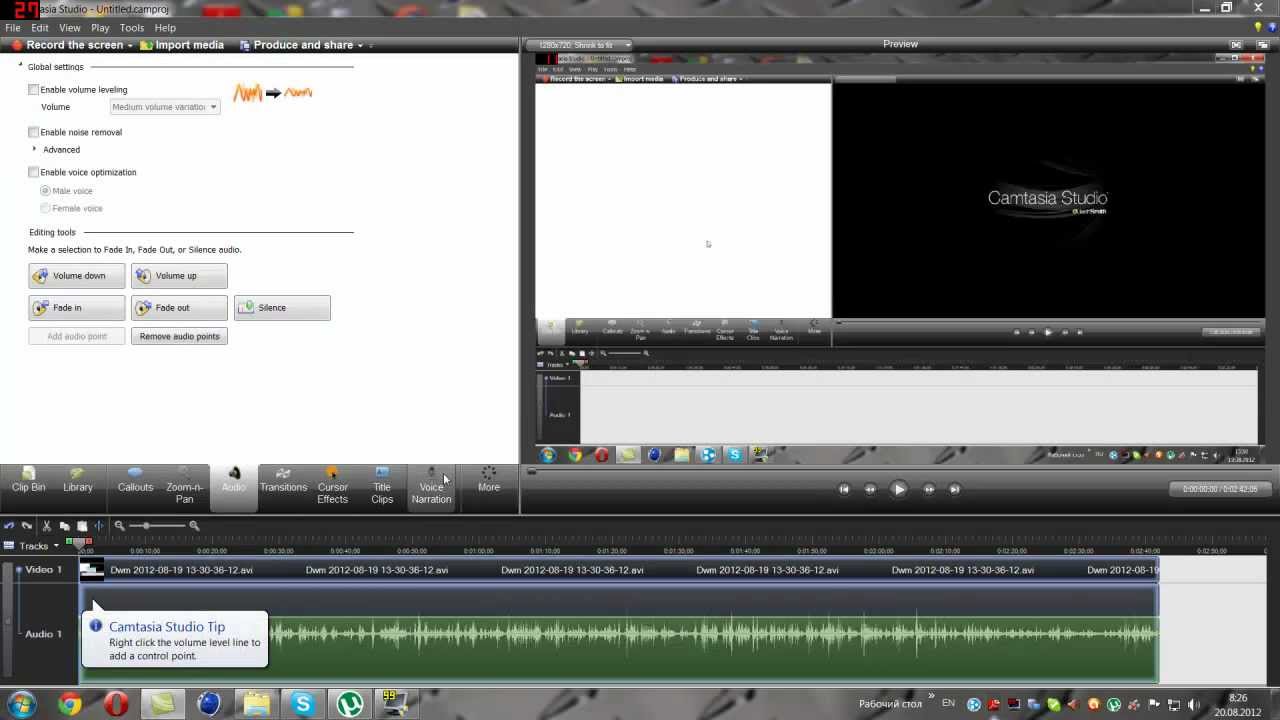
Task: Click the Copy icon in timeline toolbar
Action: [64, 525]
